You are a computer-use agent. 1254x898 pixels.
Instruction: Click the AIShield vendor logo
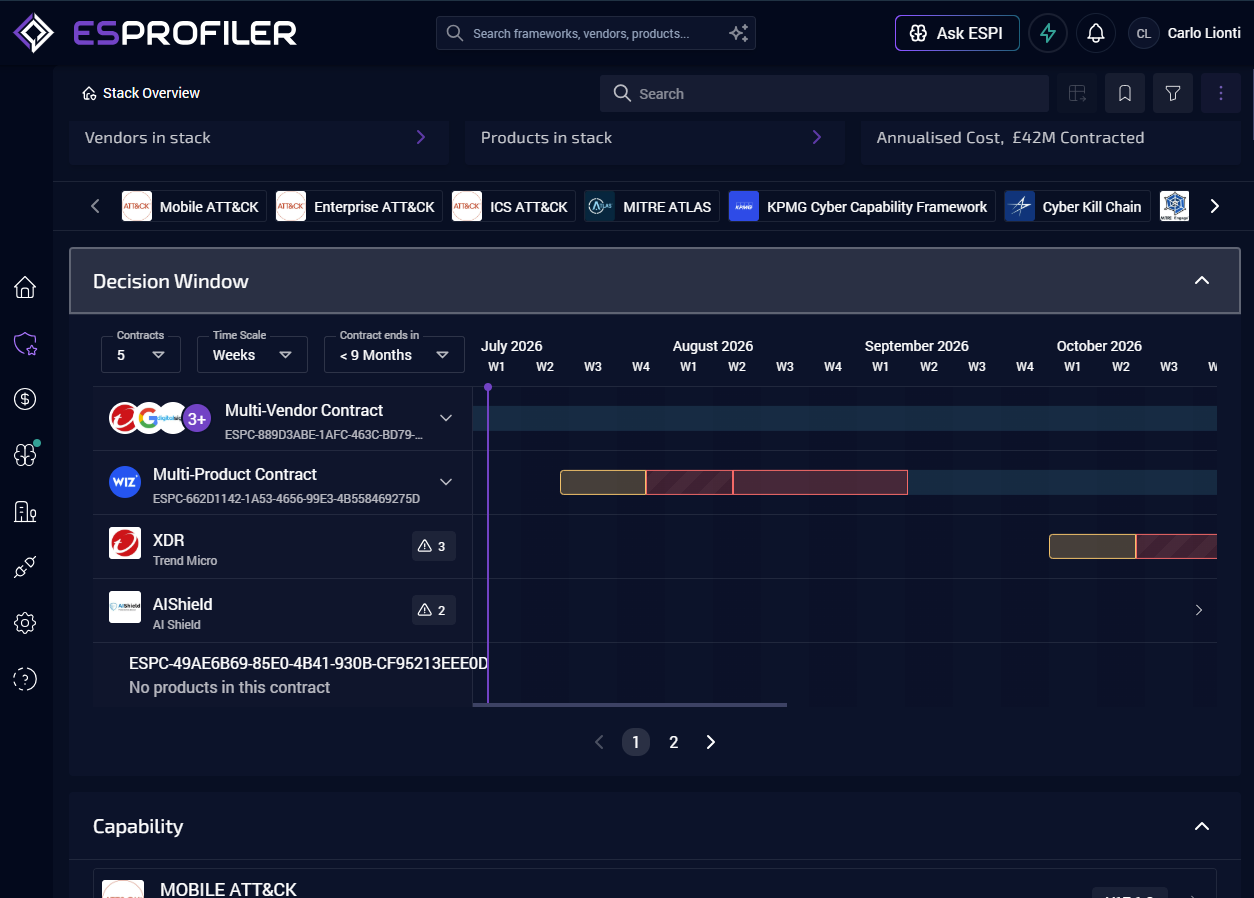125,607
